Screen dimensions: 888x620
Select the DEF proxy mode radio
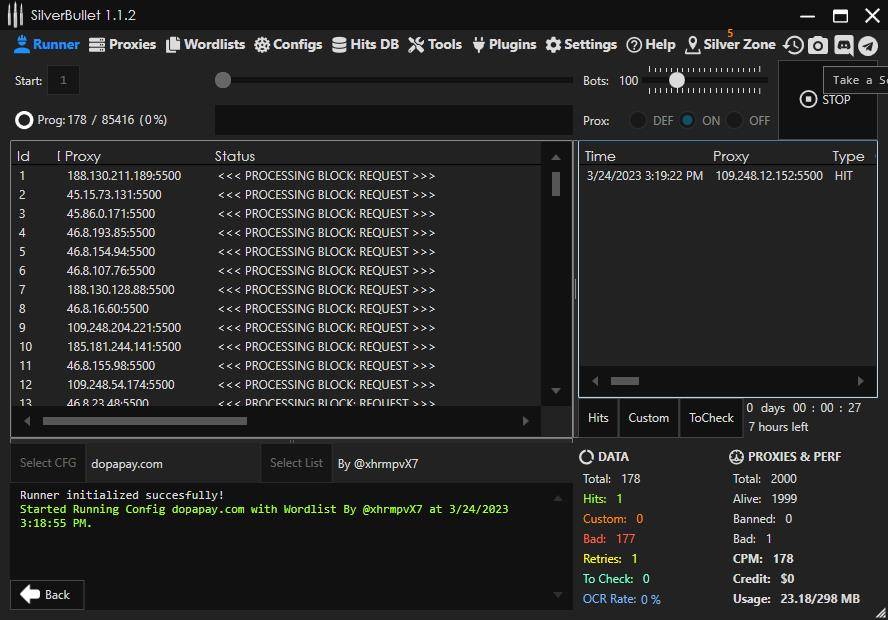click(x=638, y=120)
